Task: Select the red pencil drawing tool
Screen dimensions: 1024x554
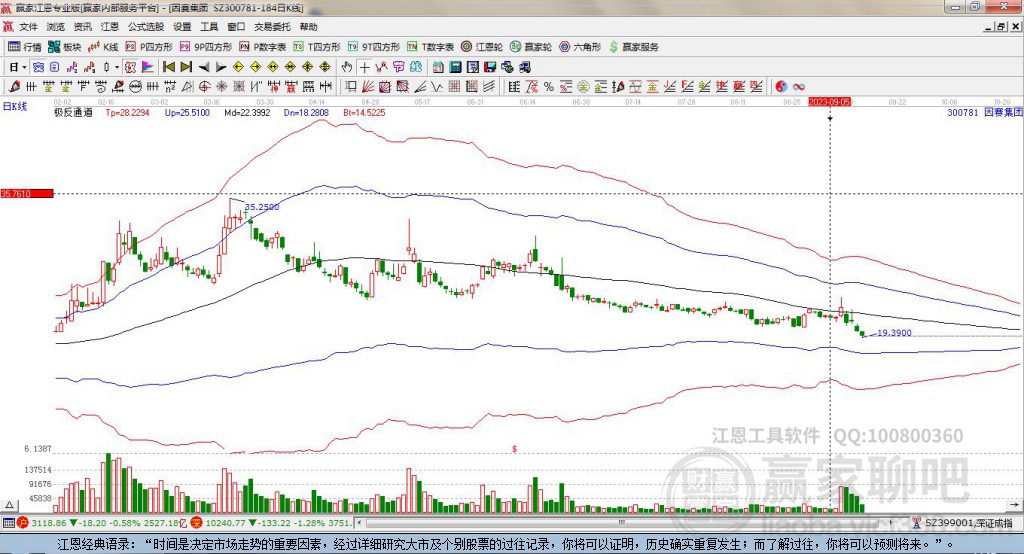Action: [14, 87]
